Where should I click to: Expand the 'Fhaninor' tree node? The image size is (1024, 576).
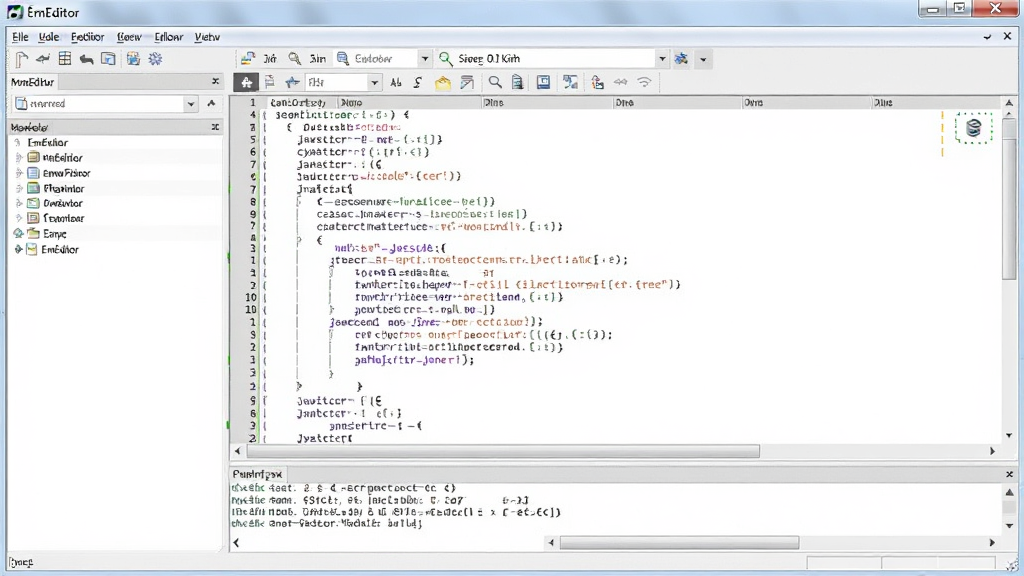click(x=19, y=189)
